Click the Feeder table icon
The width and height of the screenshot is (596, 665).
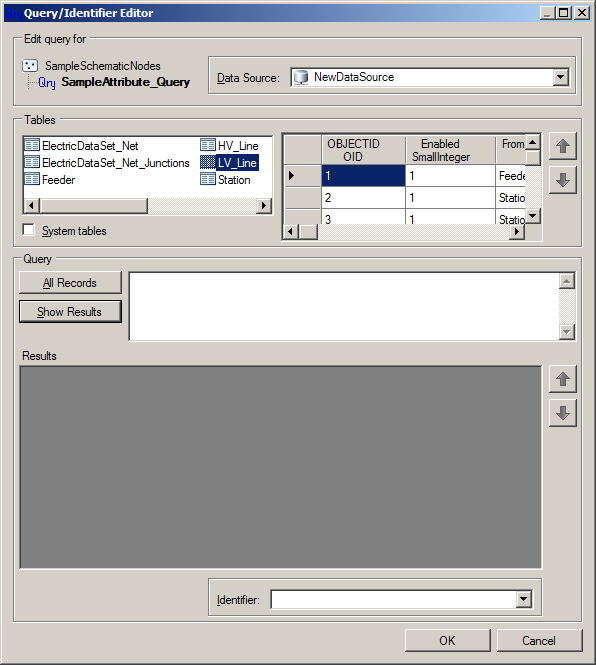click(32, 179)
